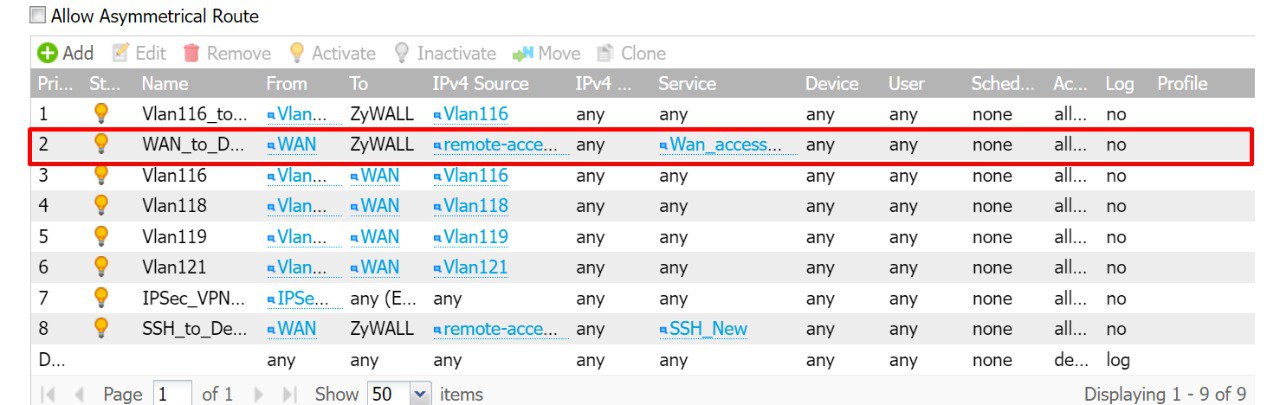Click the green Add rule icon

[x=48, y=53]
